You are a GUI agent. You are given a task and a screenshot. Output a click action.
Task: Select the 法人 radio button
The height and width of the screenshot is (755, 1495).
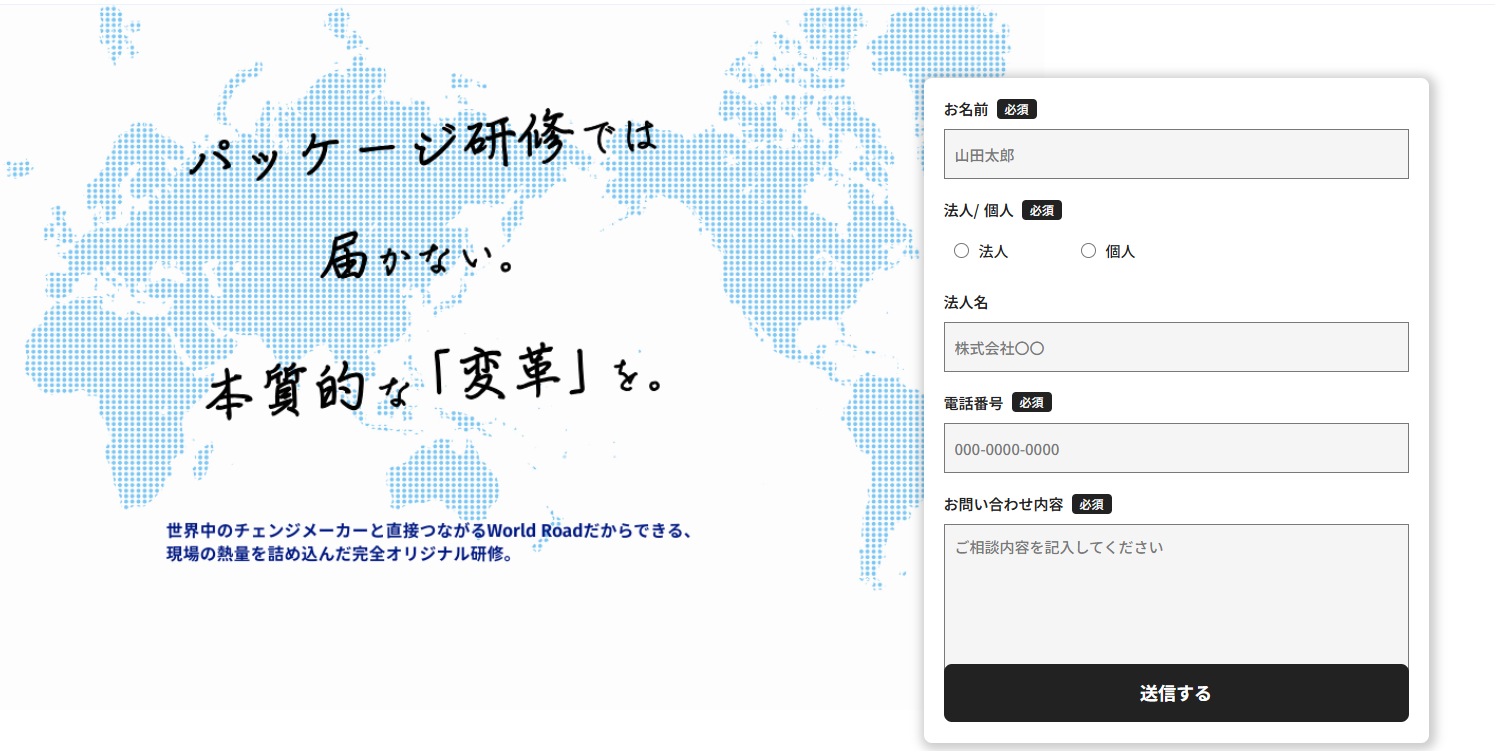(962, 251)
